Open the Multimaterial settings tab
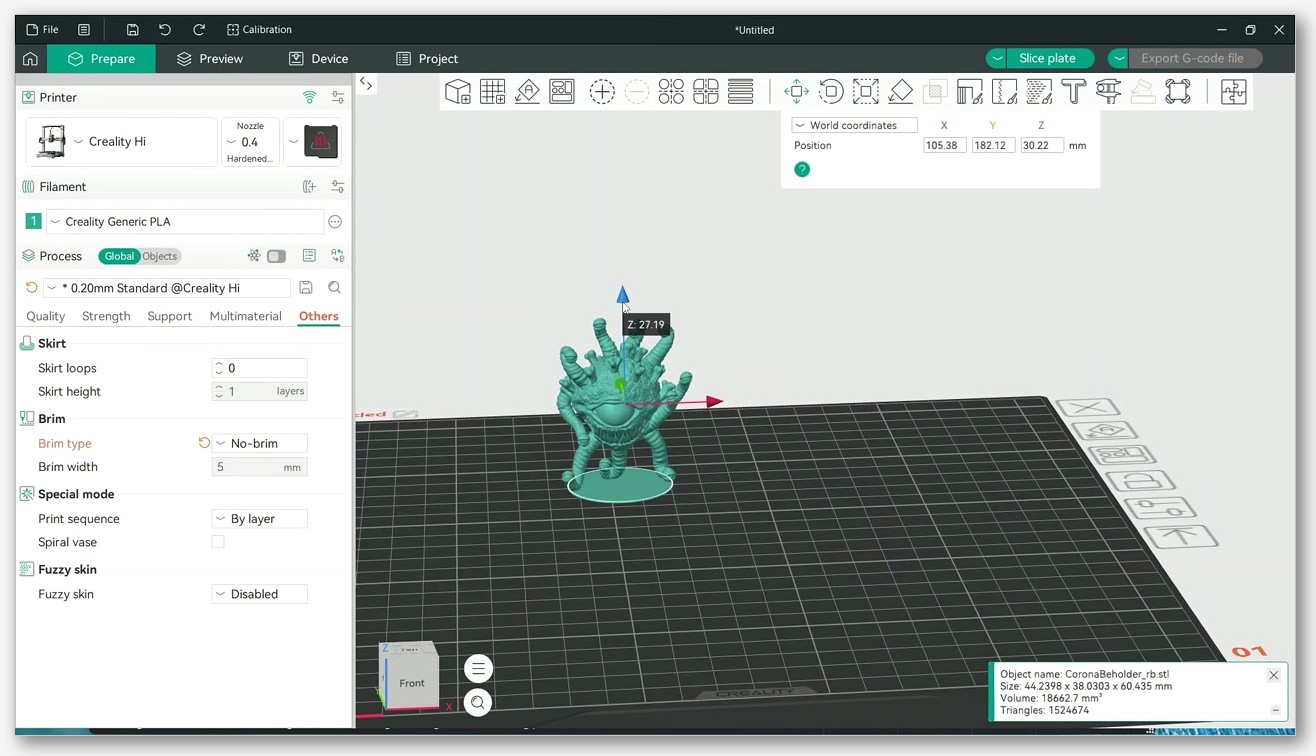Screen dimensions: 1316x756 pyautogui.click(x=245, y=316)
